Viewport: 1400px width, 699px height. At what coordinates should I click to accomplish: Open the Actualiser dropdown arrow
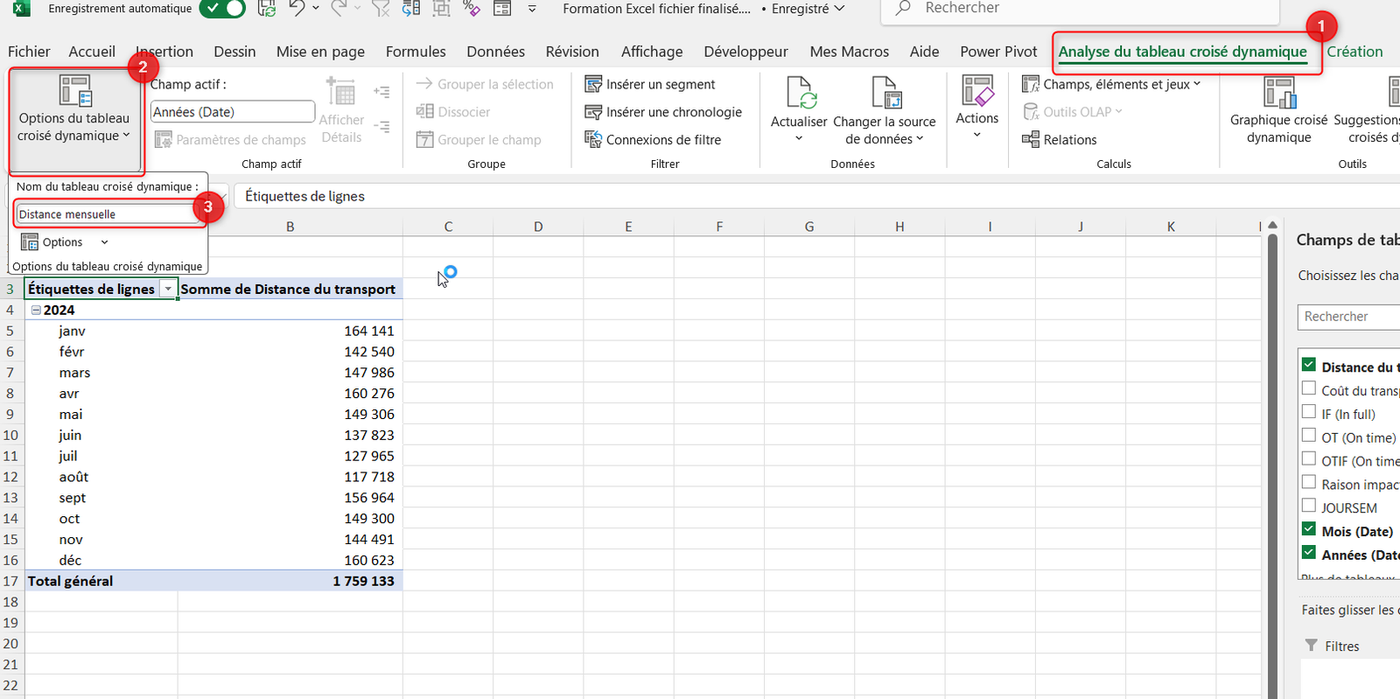coord(799,138)
